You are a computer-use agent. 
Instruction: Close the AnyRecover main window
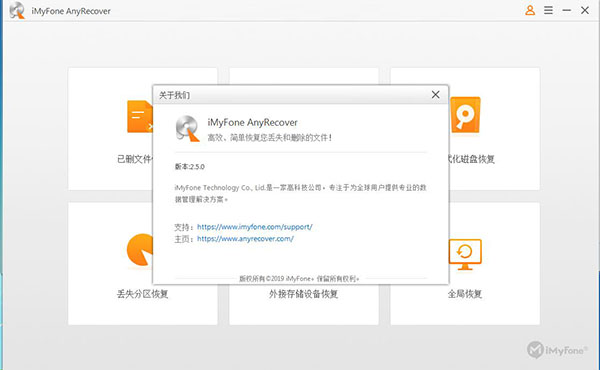[x=585, y=10]
